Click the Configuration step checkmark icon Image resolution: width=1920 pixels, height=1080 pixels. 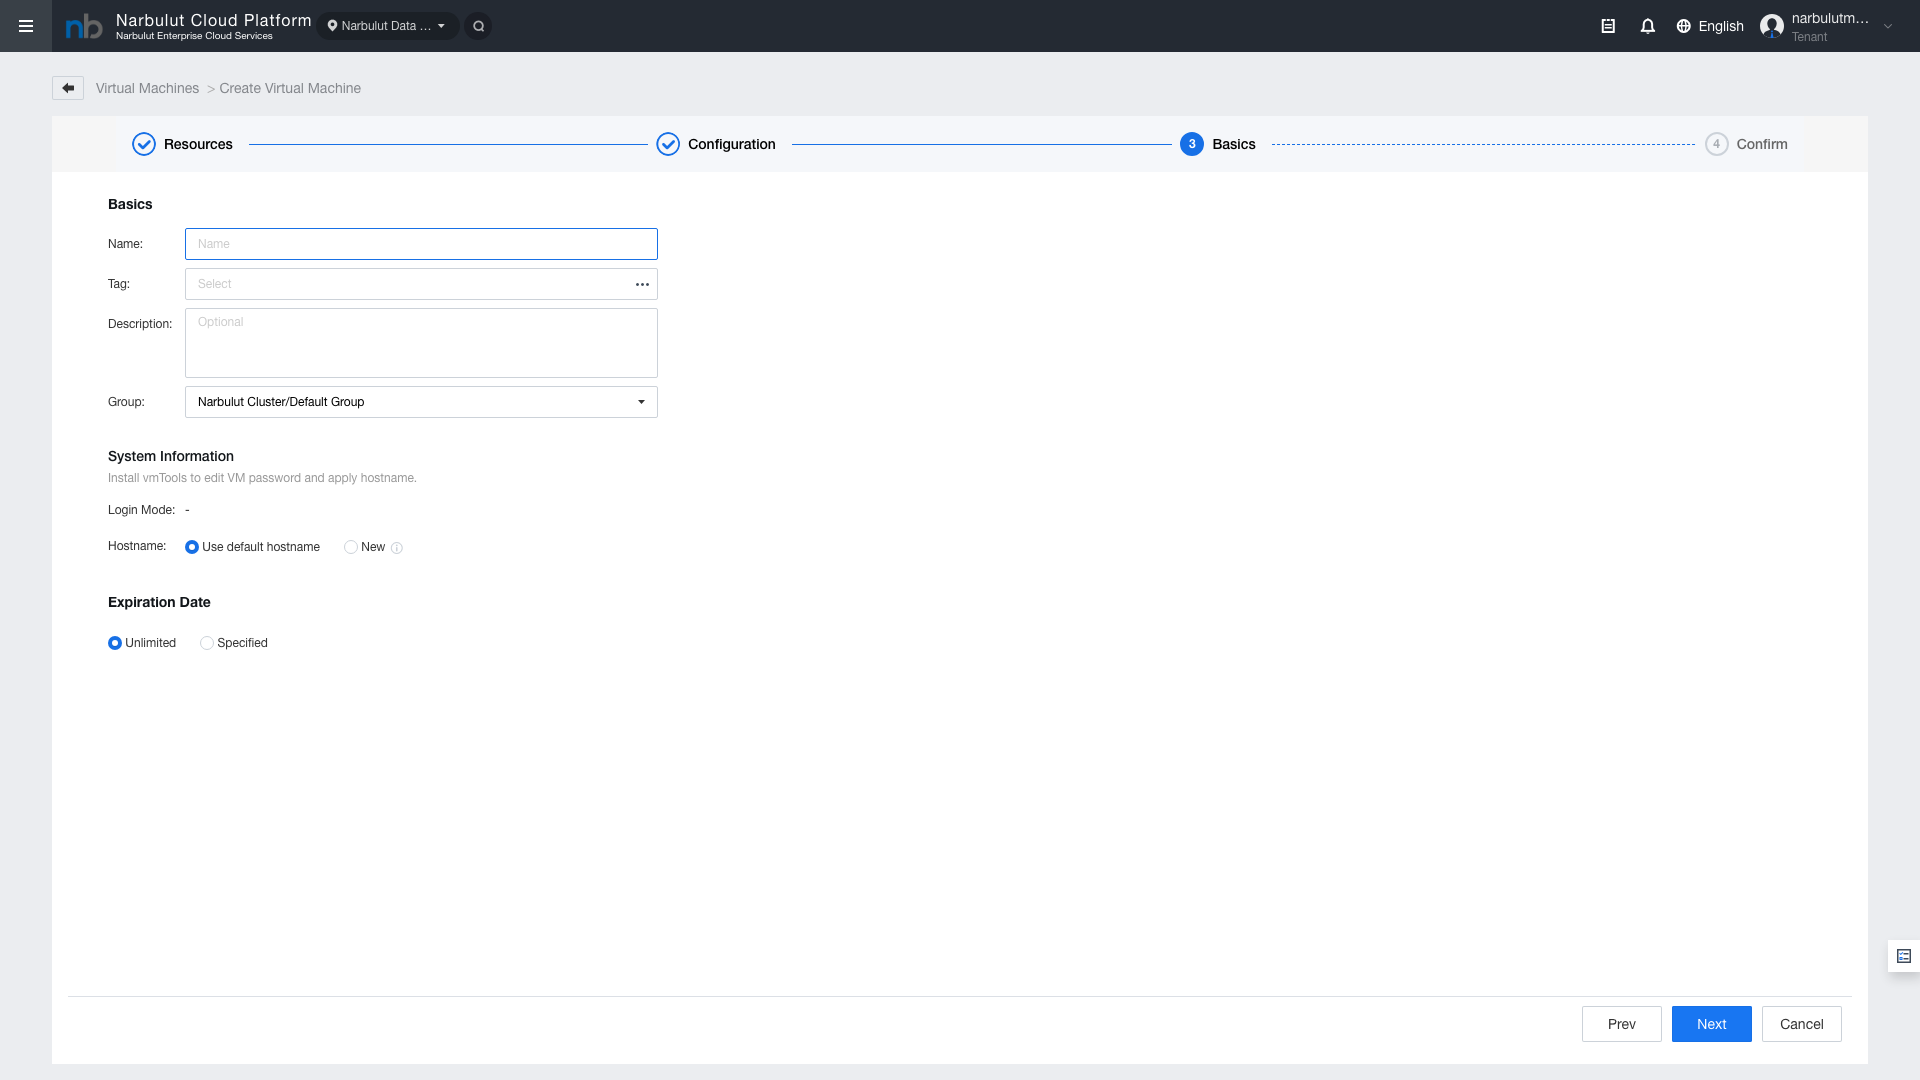tap(668, 144)
